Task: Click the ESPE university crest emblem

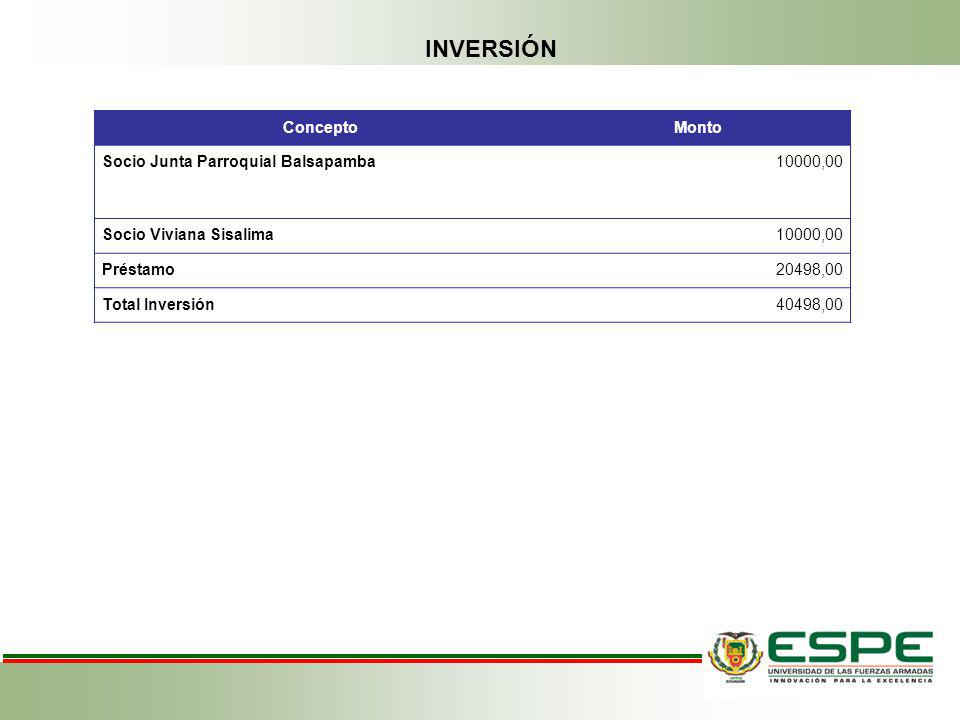Action: point(735,657)
